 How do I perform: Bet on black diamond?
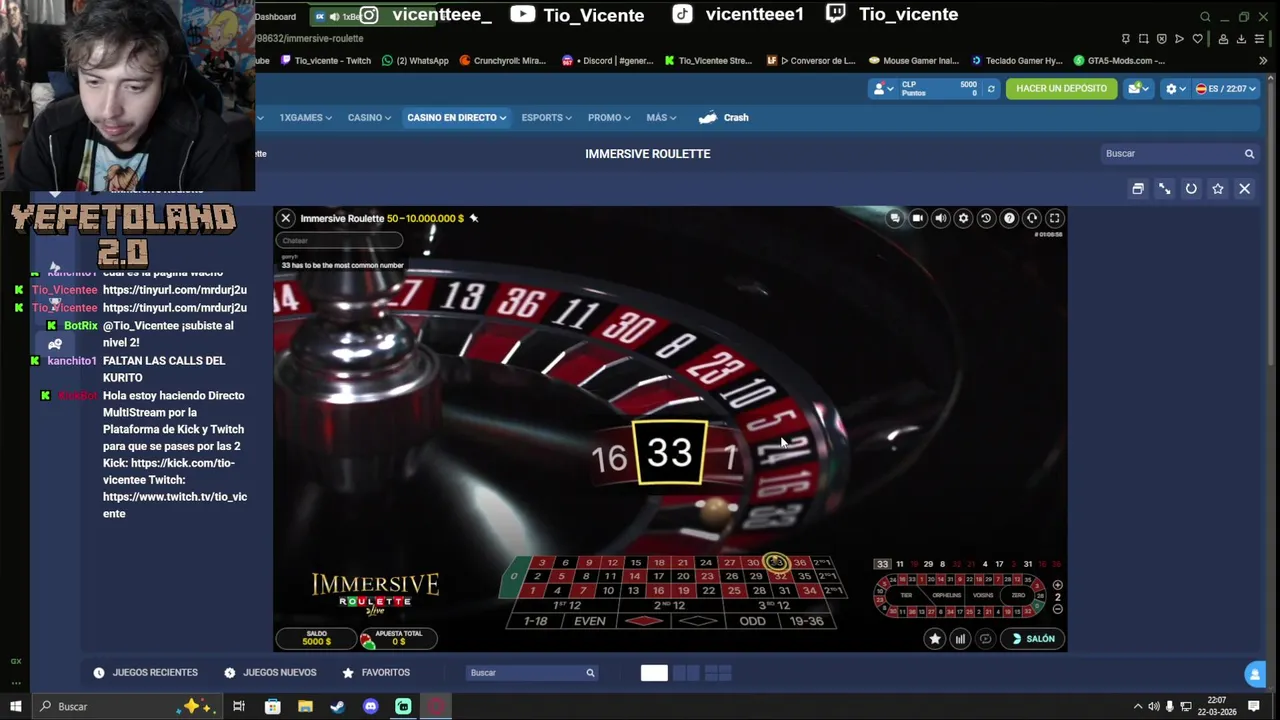698,621
